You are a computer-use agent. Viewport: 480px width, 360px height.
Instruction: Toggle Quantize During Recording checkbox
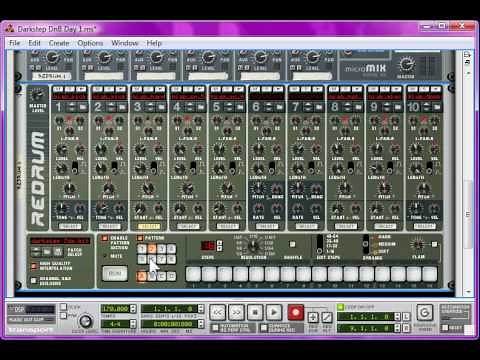263,328
